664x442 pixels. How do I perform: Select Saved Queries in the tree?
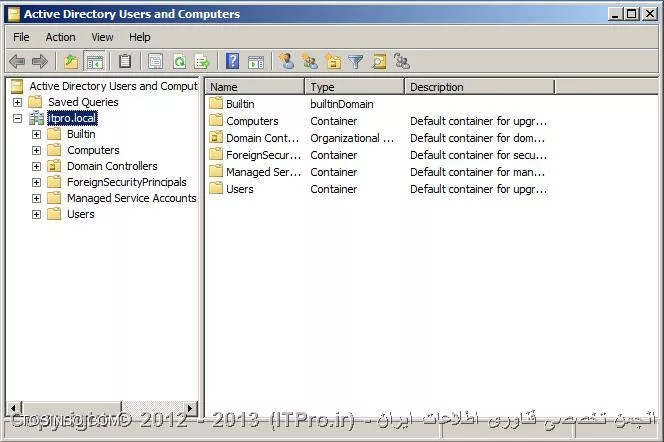click(x=83, y=102)
